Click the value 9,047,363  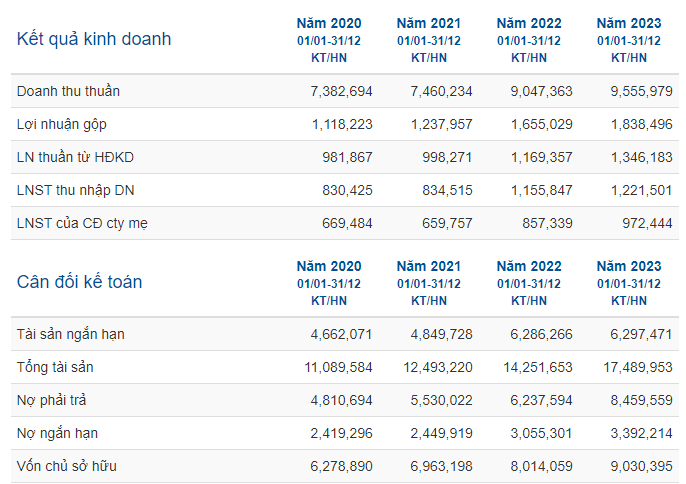tap(541, 91)
